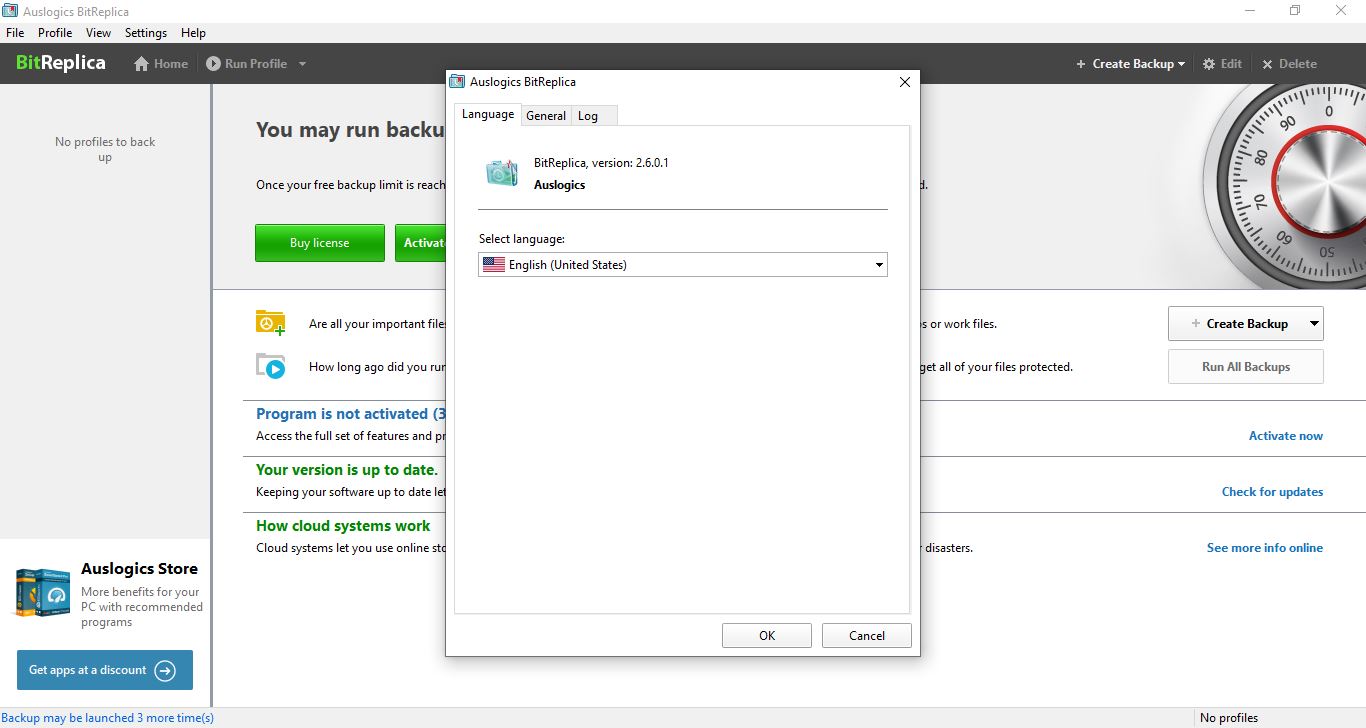Switch to the General tab

point(546,116)
